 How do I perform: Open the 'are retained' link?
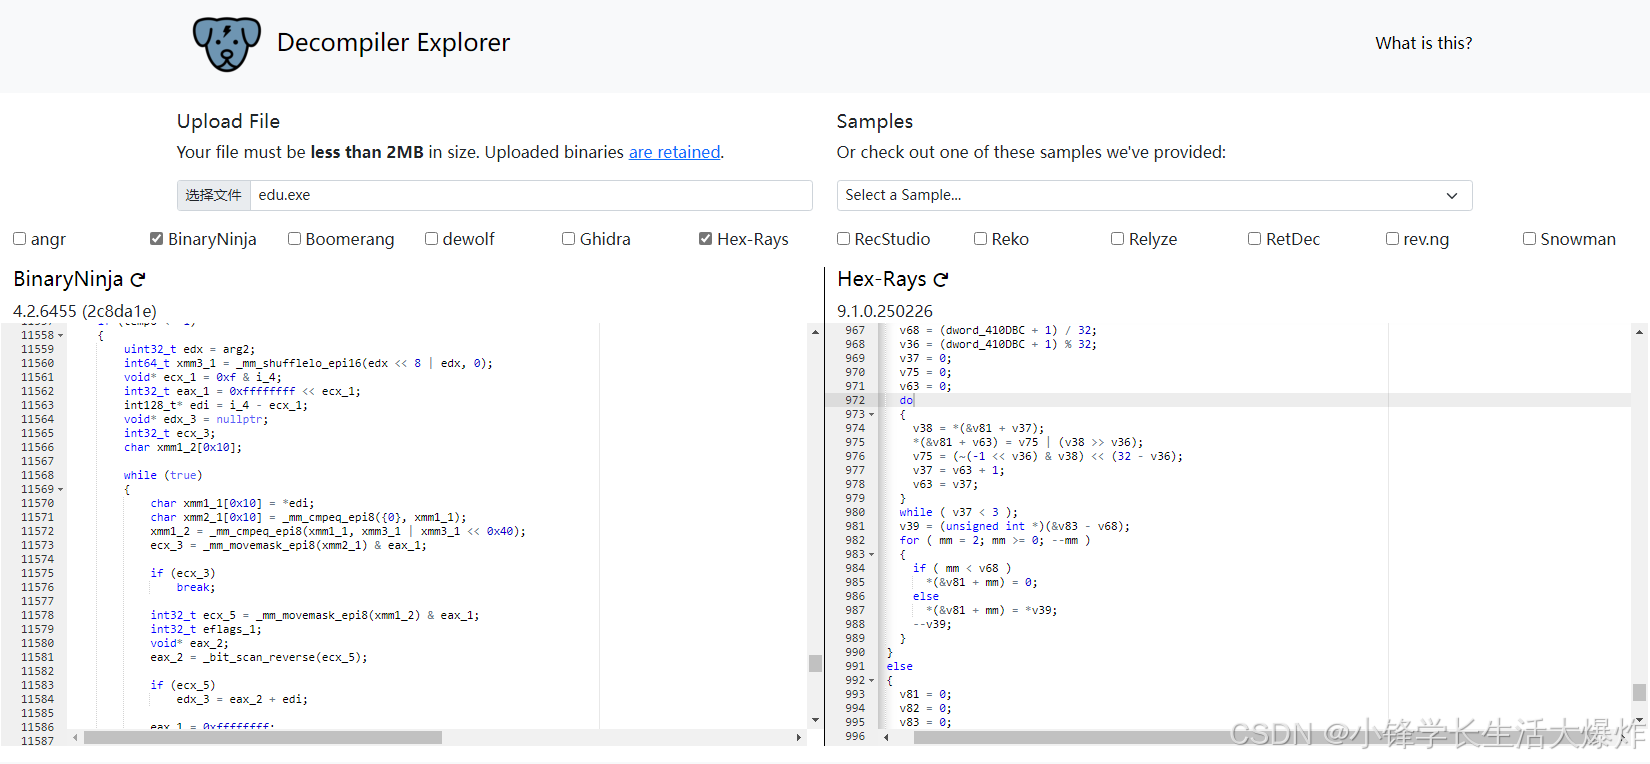674,152
